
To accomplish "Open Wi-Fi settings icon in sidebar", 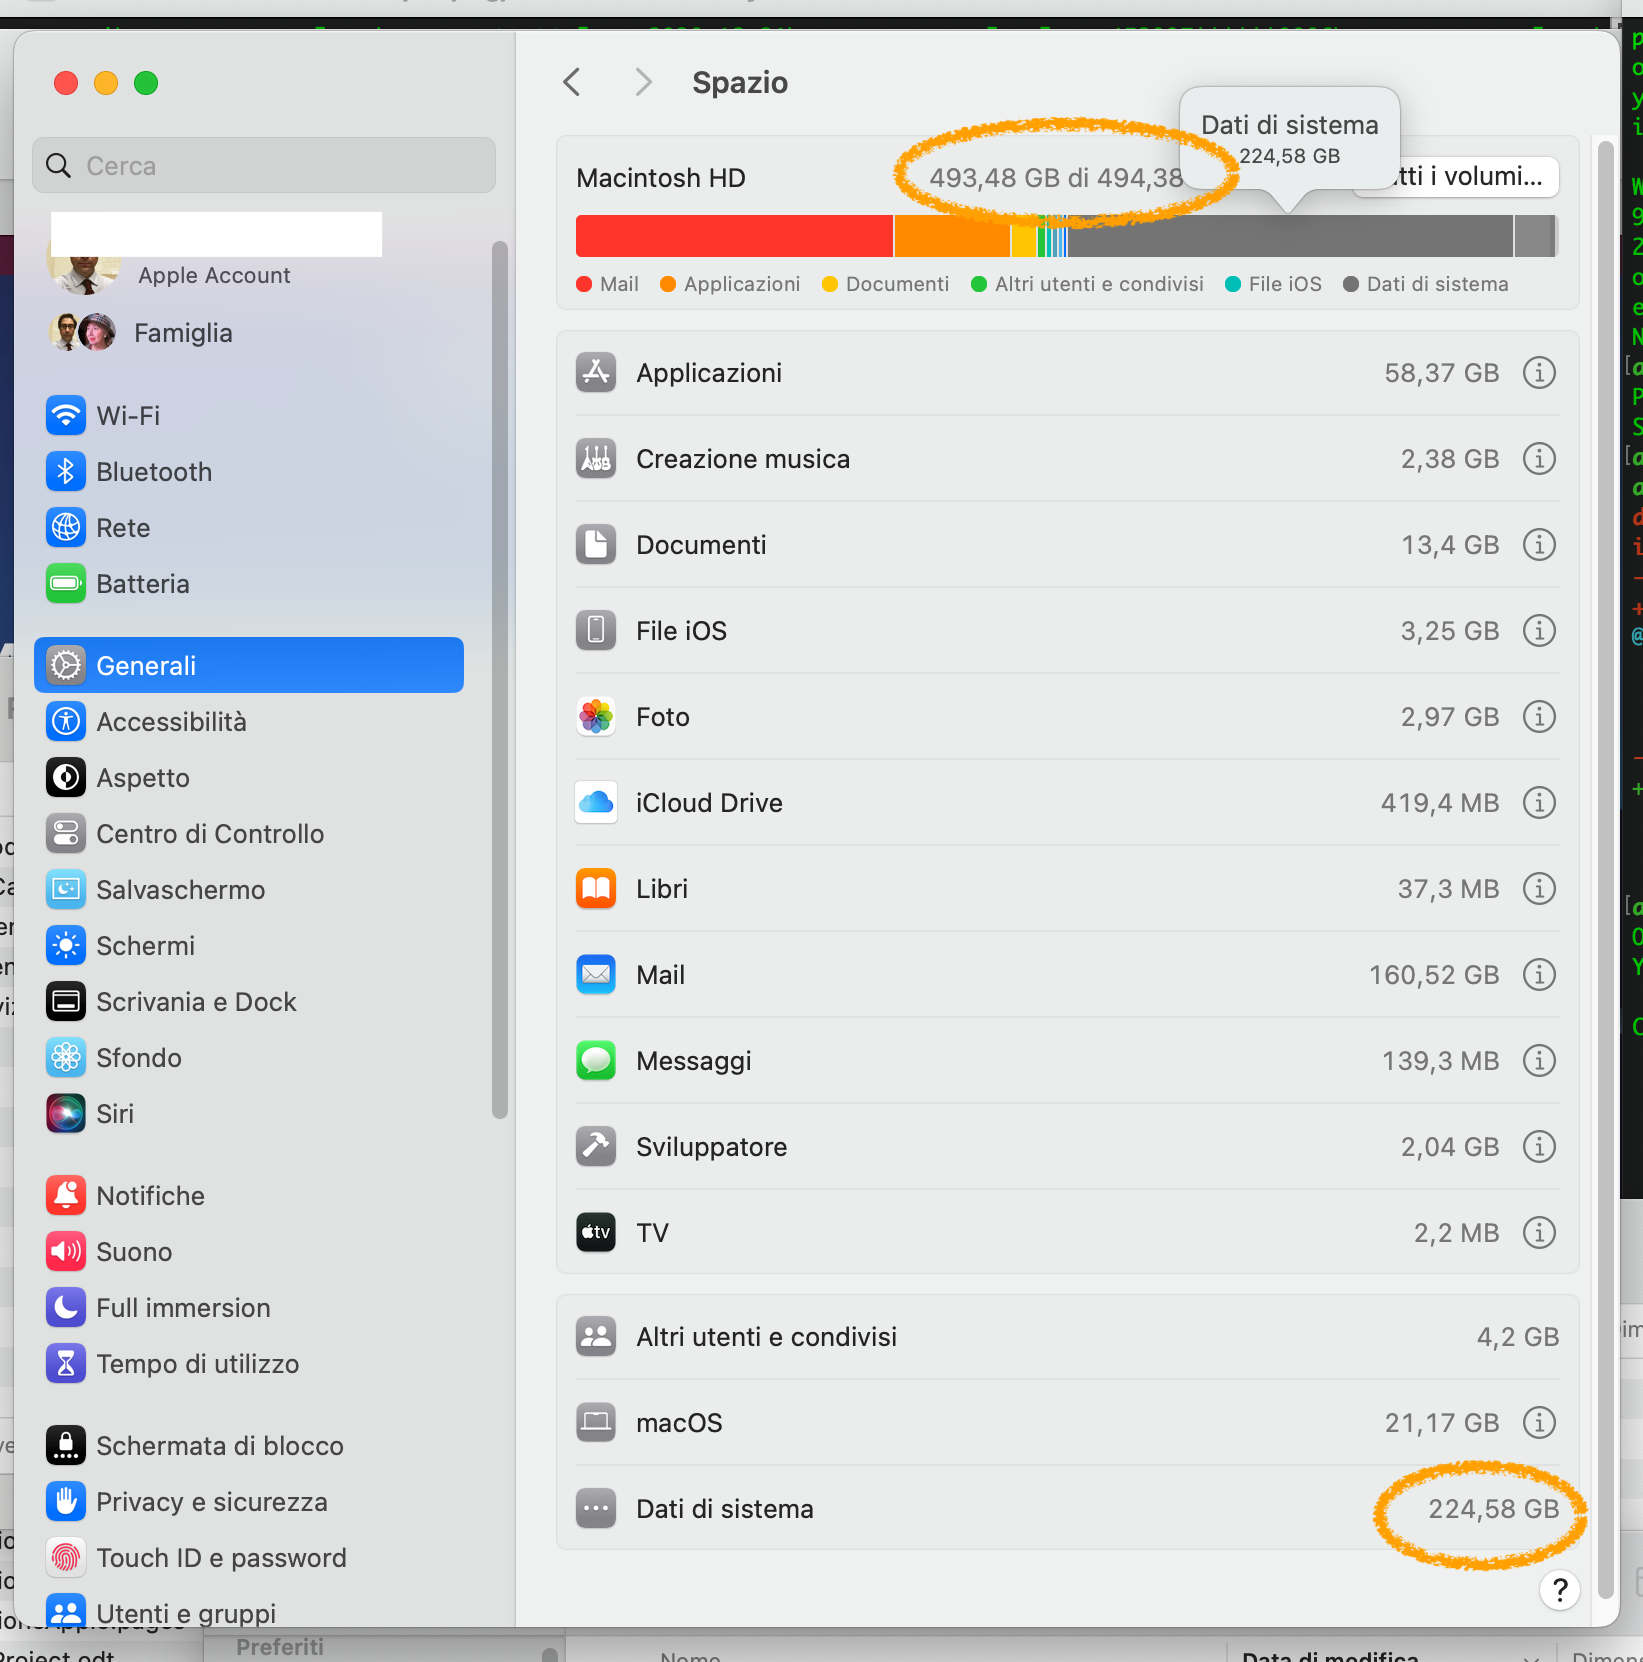I will (x=66, y=415).
